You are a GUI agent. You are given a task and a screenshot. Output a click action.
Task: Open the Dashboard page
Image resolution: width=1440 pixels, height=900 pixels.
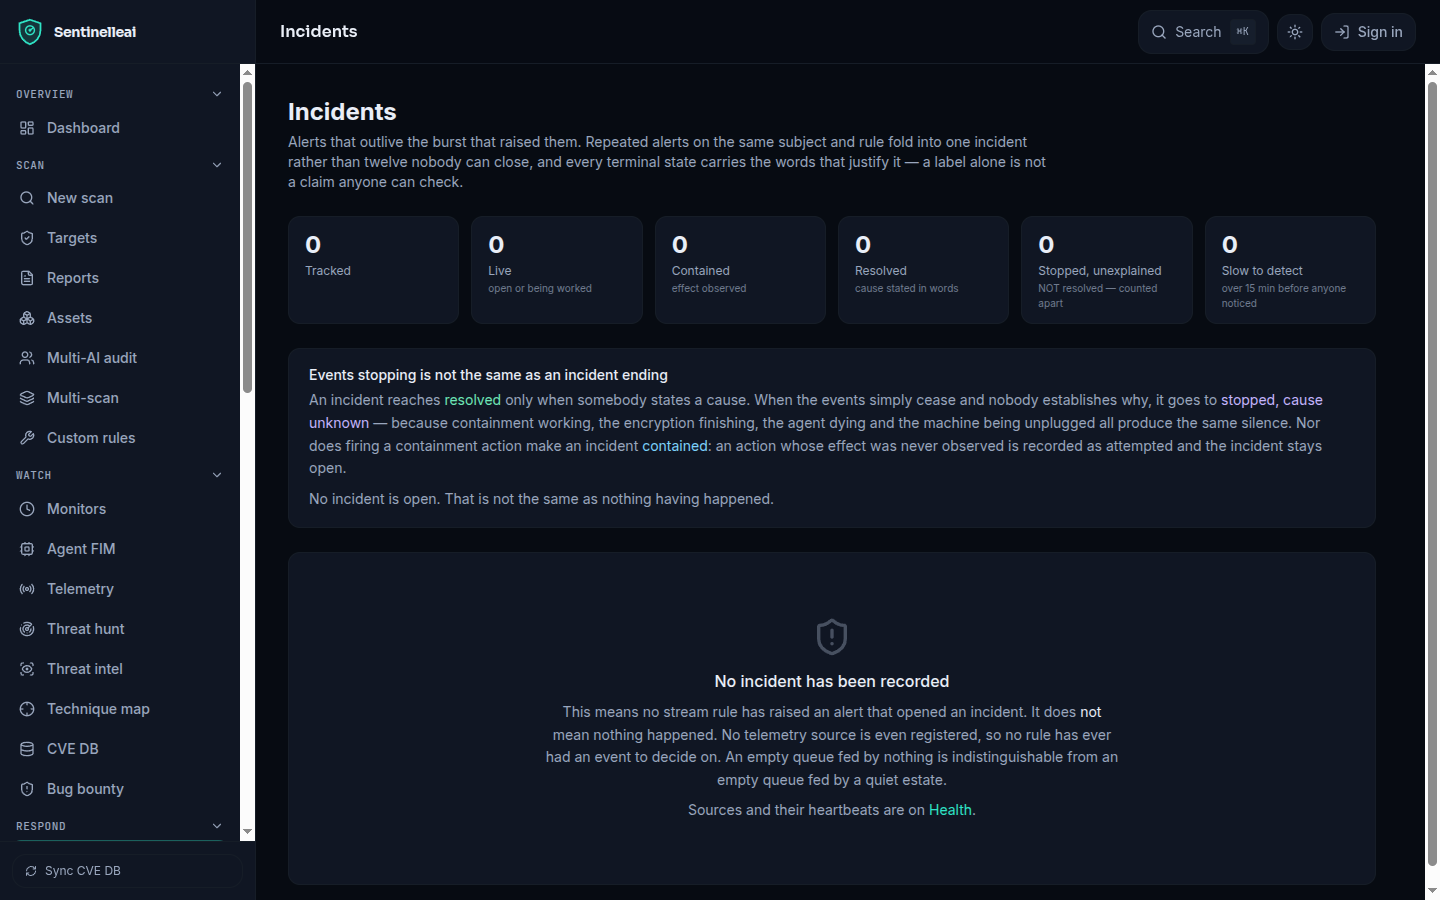(120, 128)
